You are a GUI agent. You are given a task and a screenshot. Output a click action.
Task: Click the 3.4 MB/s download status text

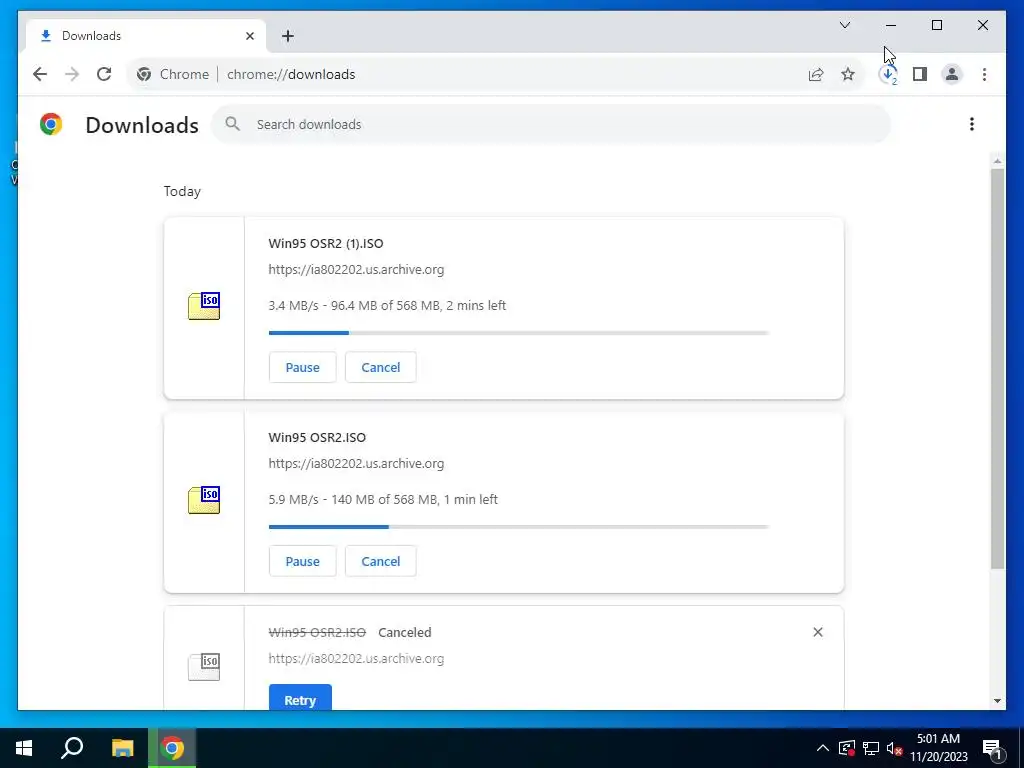(387, 306)
